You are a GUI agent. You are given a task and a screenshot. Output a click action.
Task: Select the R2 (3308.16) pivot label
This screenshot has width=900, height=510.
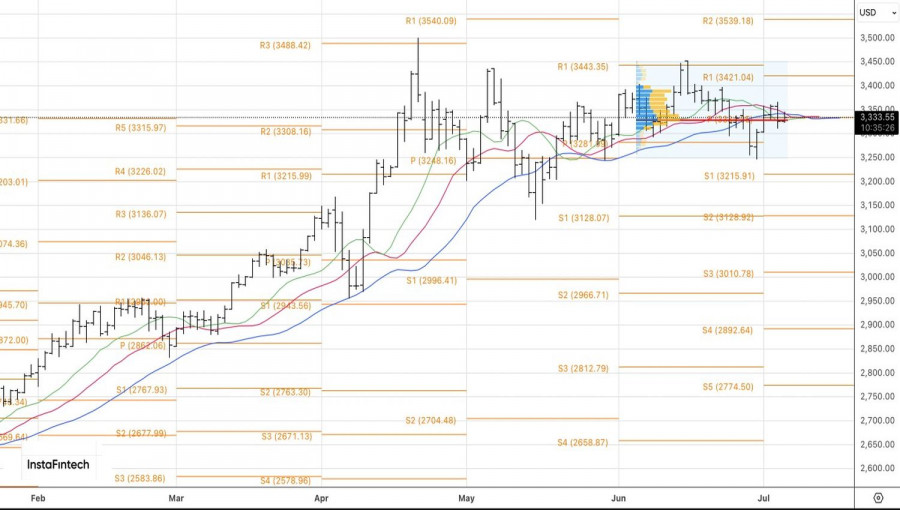point(286,132)
